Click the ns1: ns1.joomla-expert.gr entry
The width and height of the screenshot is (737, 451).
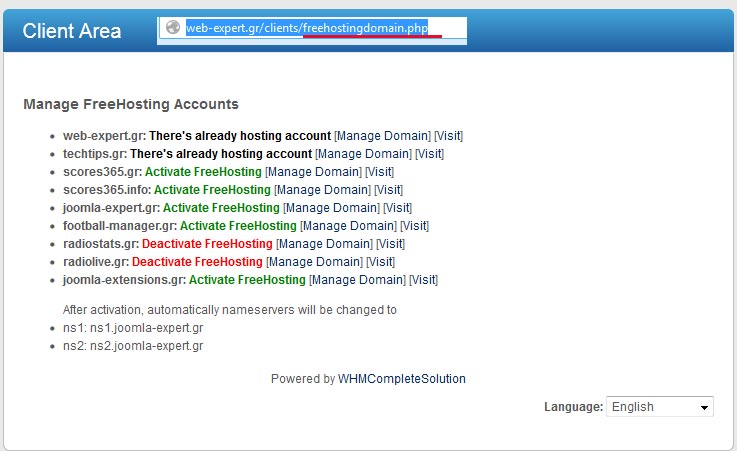coord(133,328)
